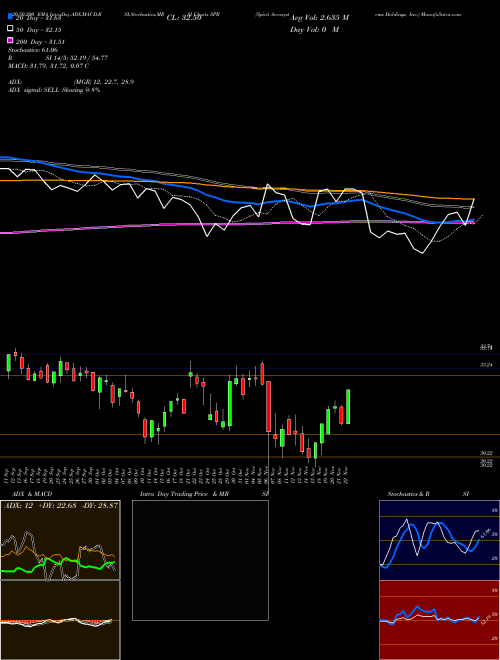Select the 'CL: 32.50' closing price text
The image size is (500, 660).
click(x=184, y=18)
